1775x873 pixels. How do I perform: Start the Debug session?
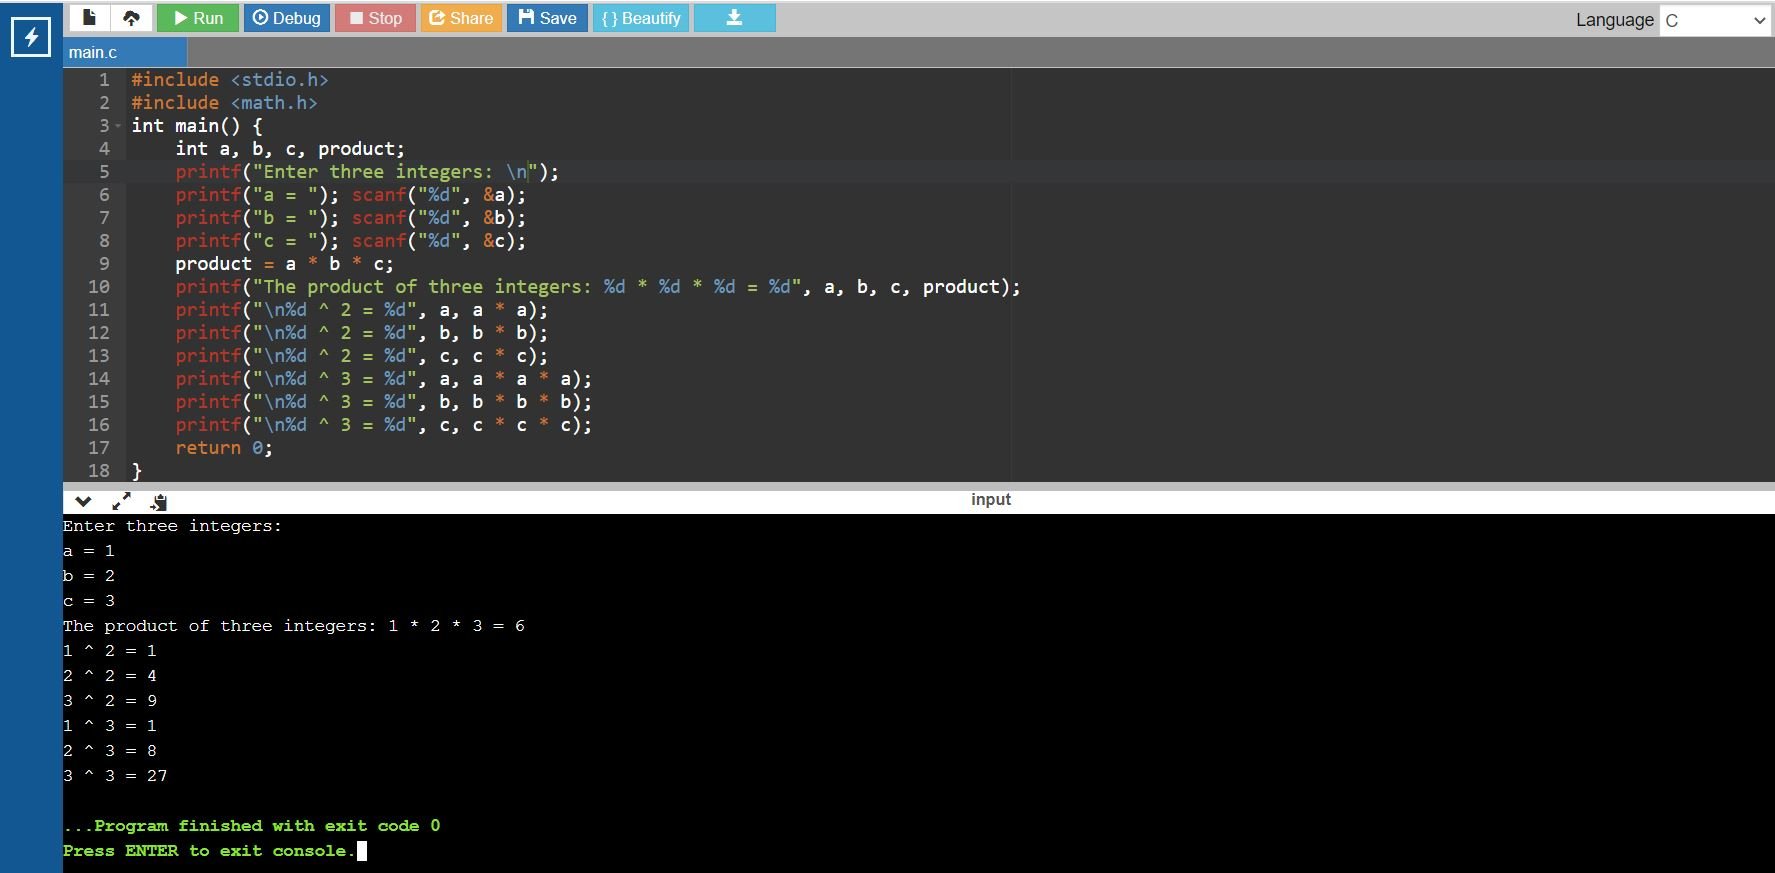(287, 18)
